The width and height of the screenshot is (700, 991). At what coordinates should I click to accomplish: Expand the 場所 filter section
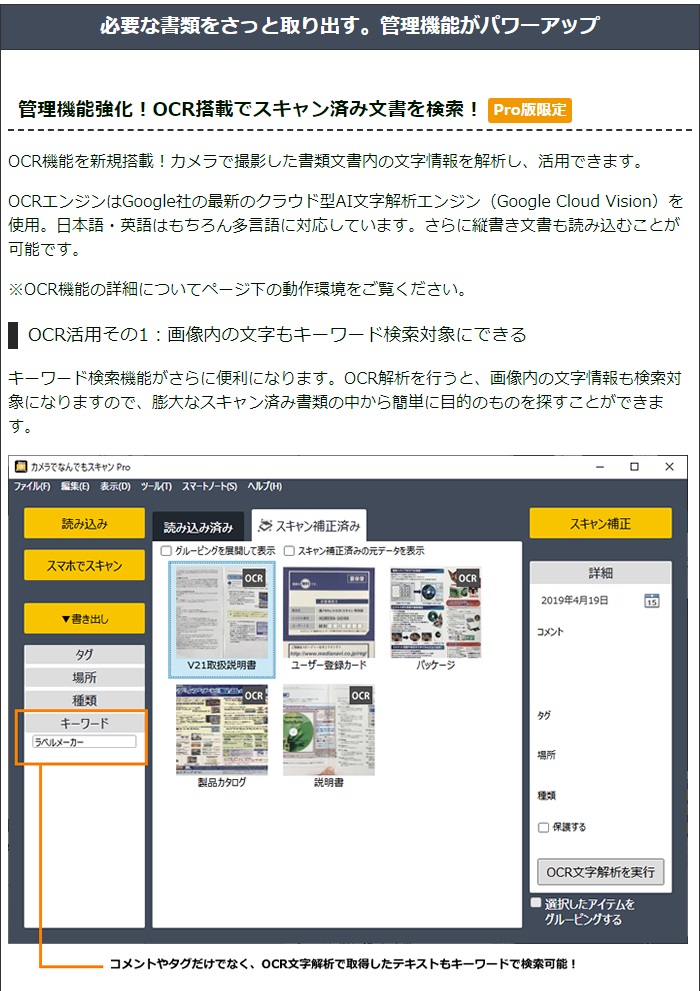click(x=84, y=678)
